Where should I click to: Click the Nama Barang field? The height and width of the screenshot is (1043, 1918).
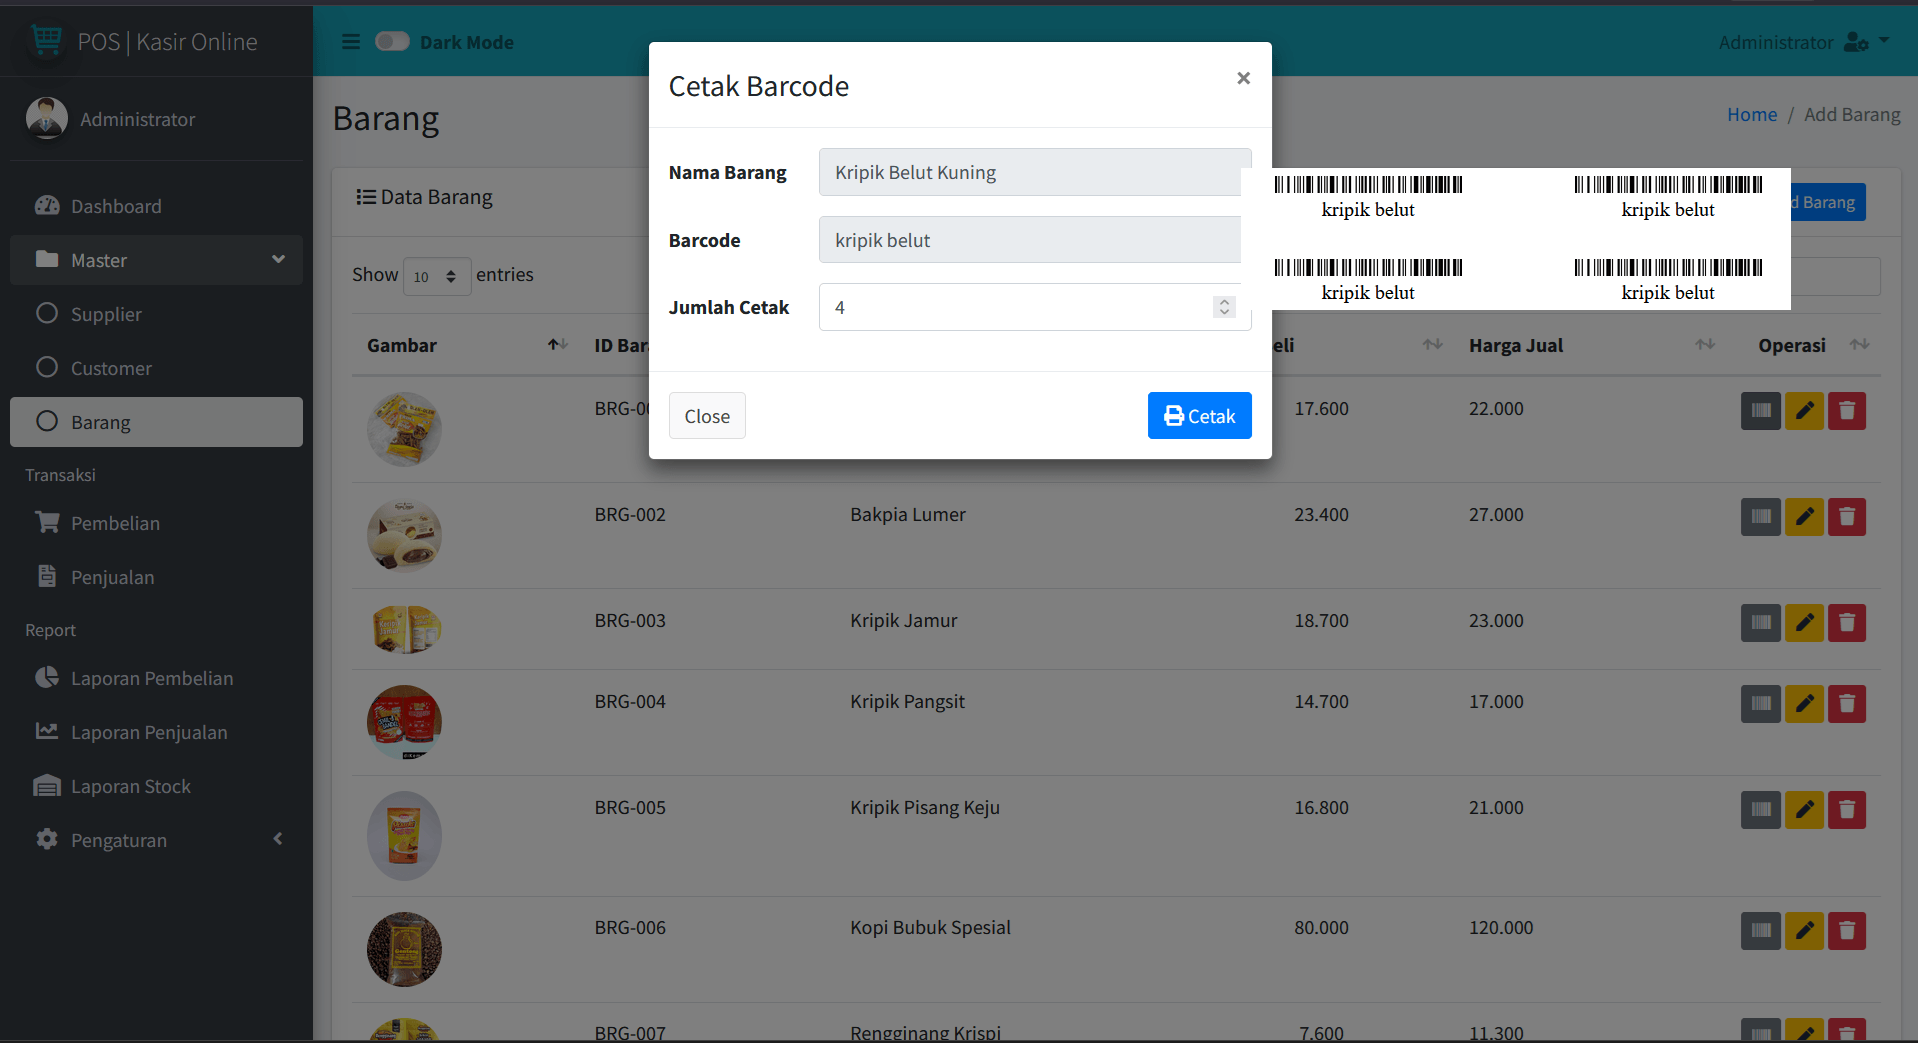click(1035, 172)
